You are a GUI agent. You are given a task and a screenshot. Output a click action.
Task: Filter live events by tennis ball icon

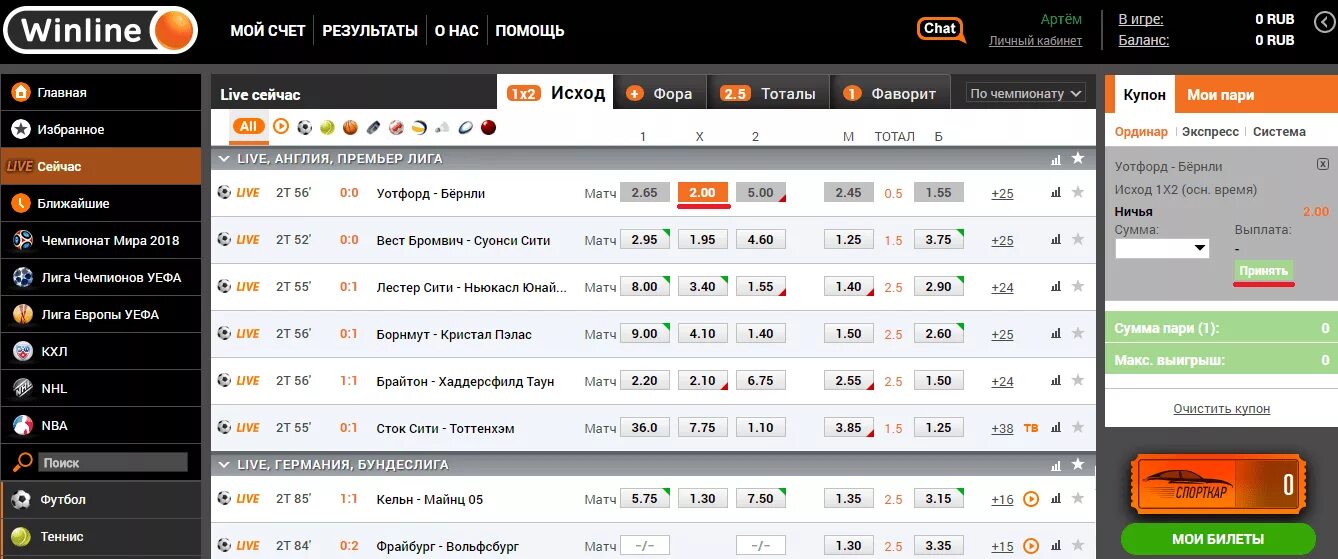327,127
